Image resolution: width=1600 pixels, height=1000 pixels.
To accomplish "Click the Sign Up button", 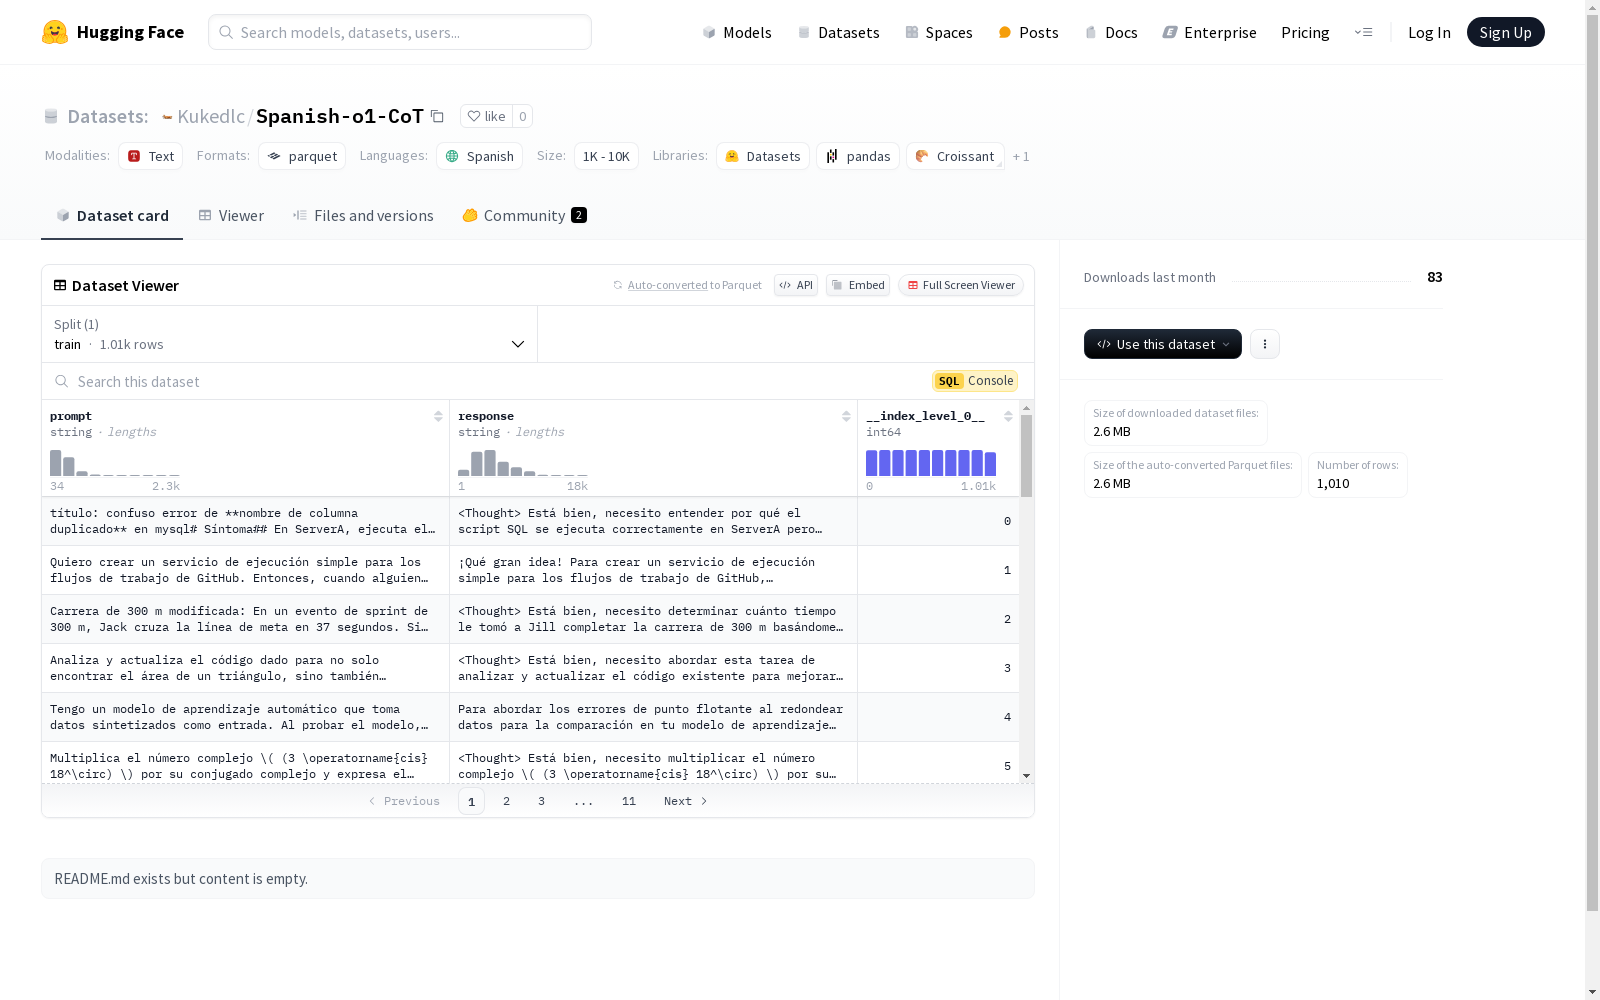I will tap(1505, 32).
